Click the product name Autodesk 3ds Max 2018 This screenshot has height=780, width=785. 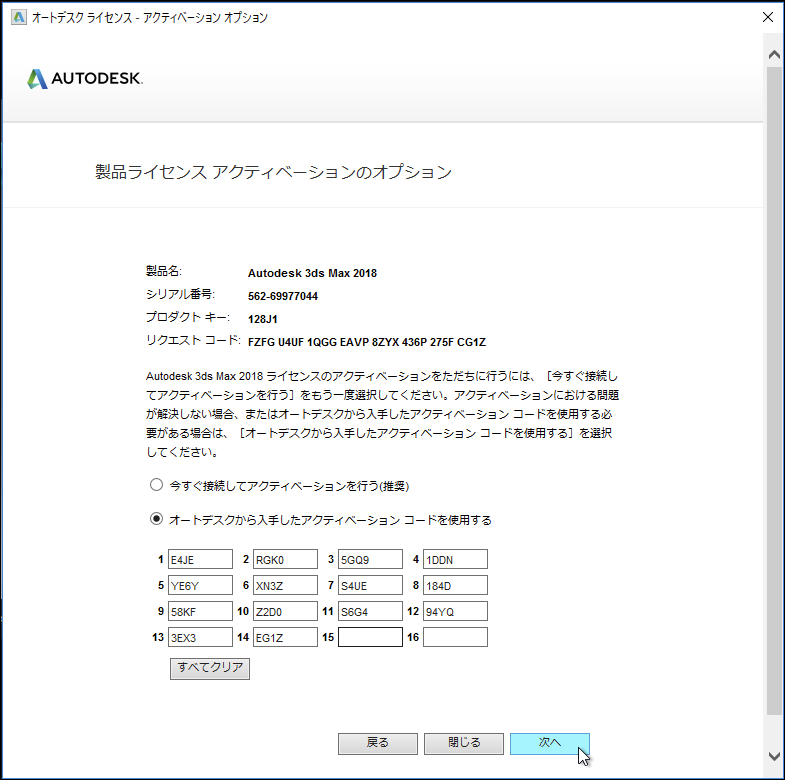[312, 273]
